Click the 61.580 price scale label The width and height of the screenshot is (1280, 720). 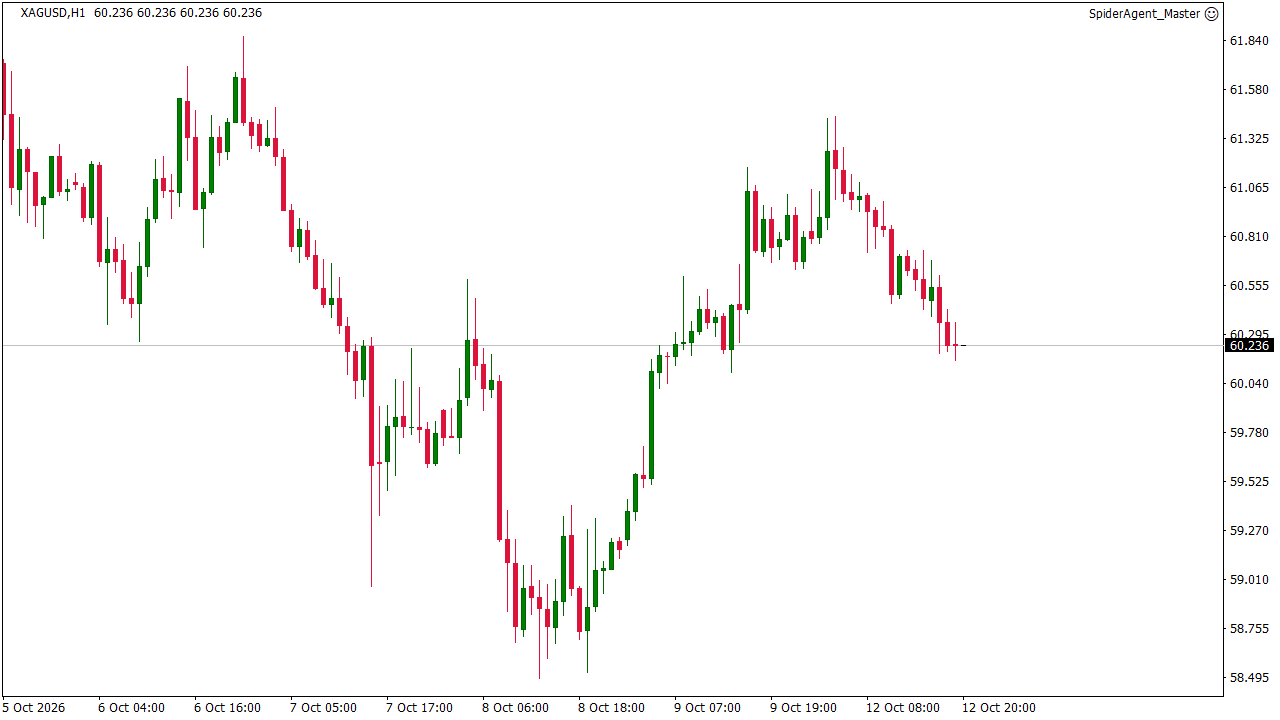pyautogui.click(x=1248, y=90)
